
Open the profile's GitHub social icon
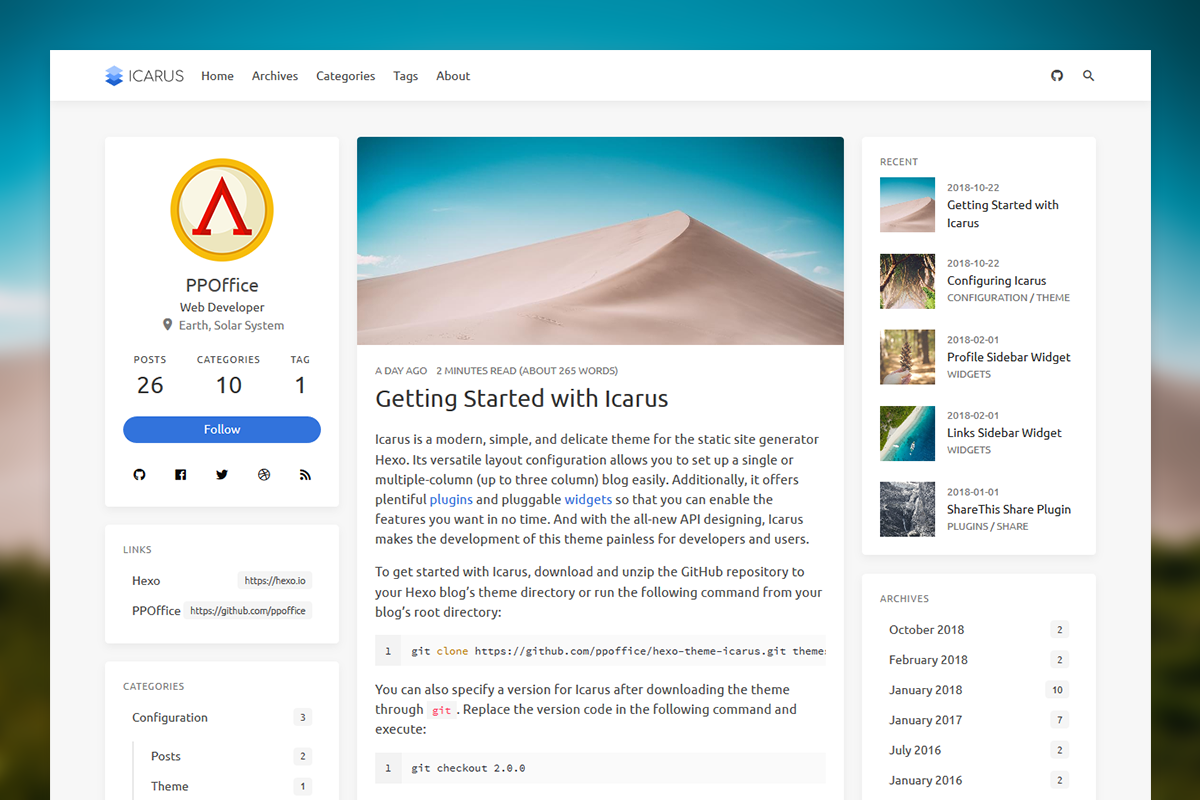click(x=139, y=475)
